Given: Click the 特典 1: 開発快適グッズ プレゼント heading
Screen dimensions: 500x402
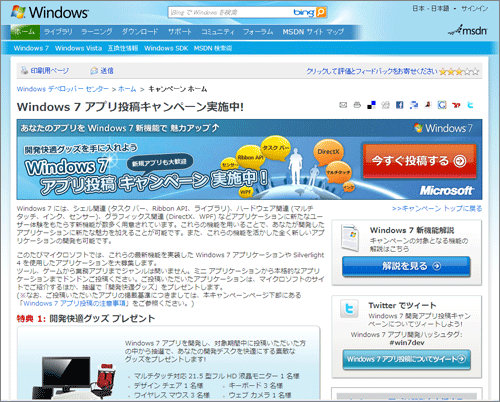Looking at the screenshot, I should (x=86, y=319).
